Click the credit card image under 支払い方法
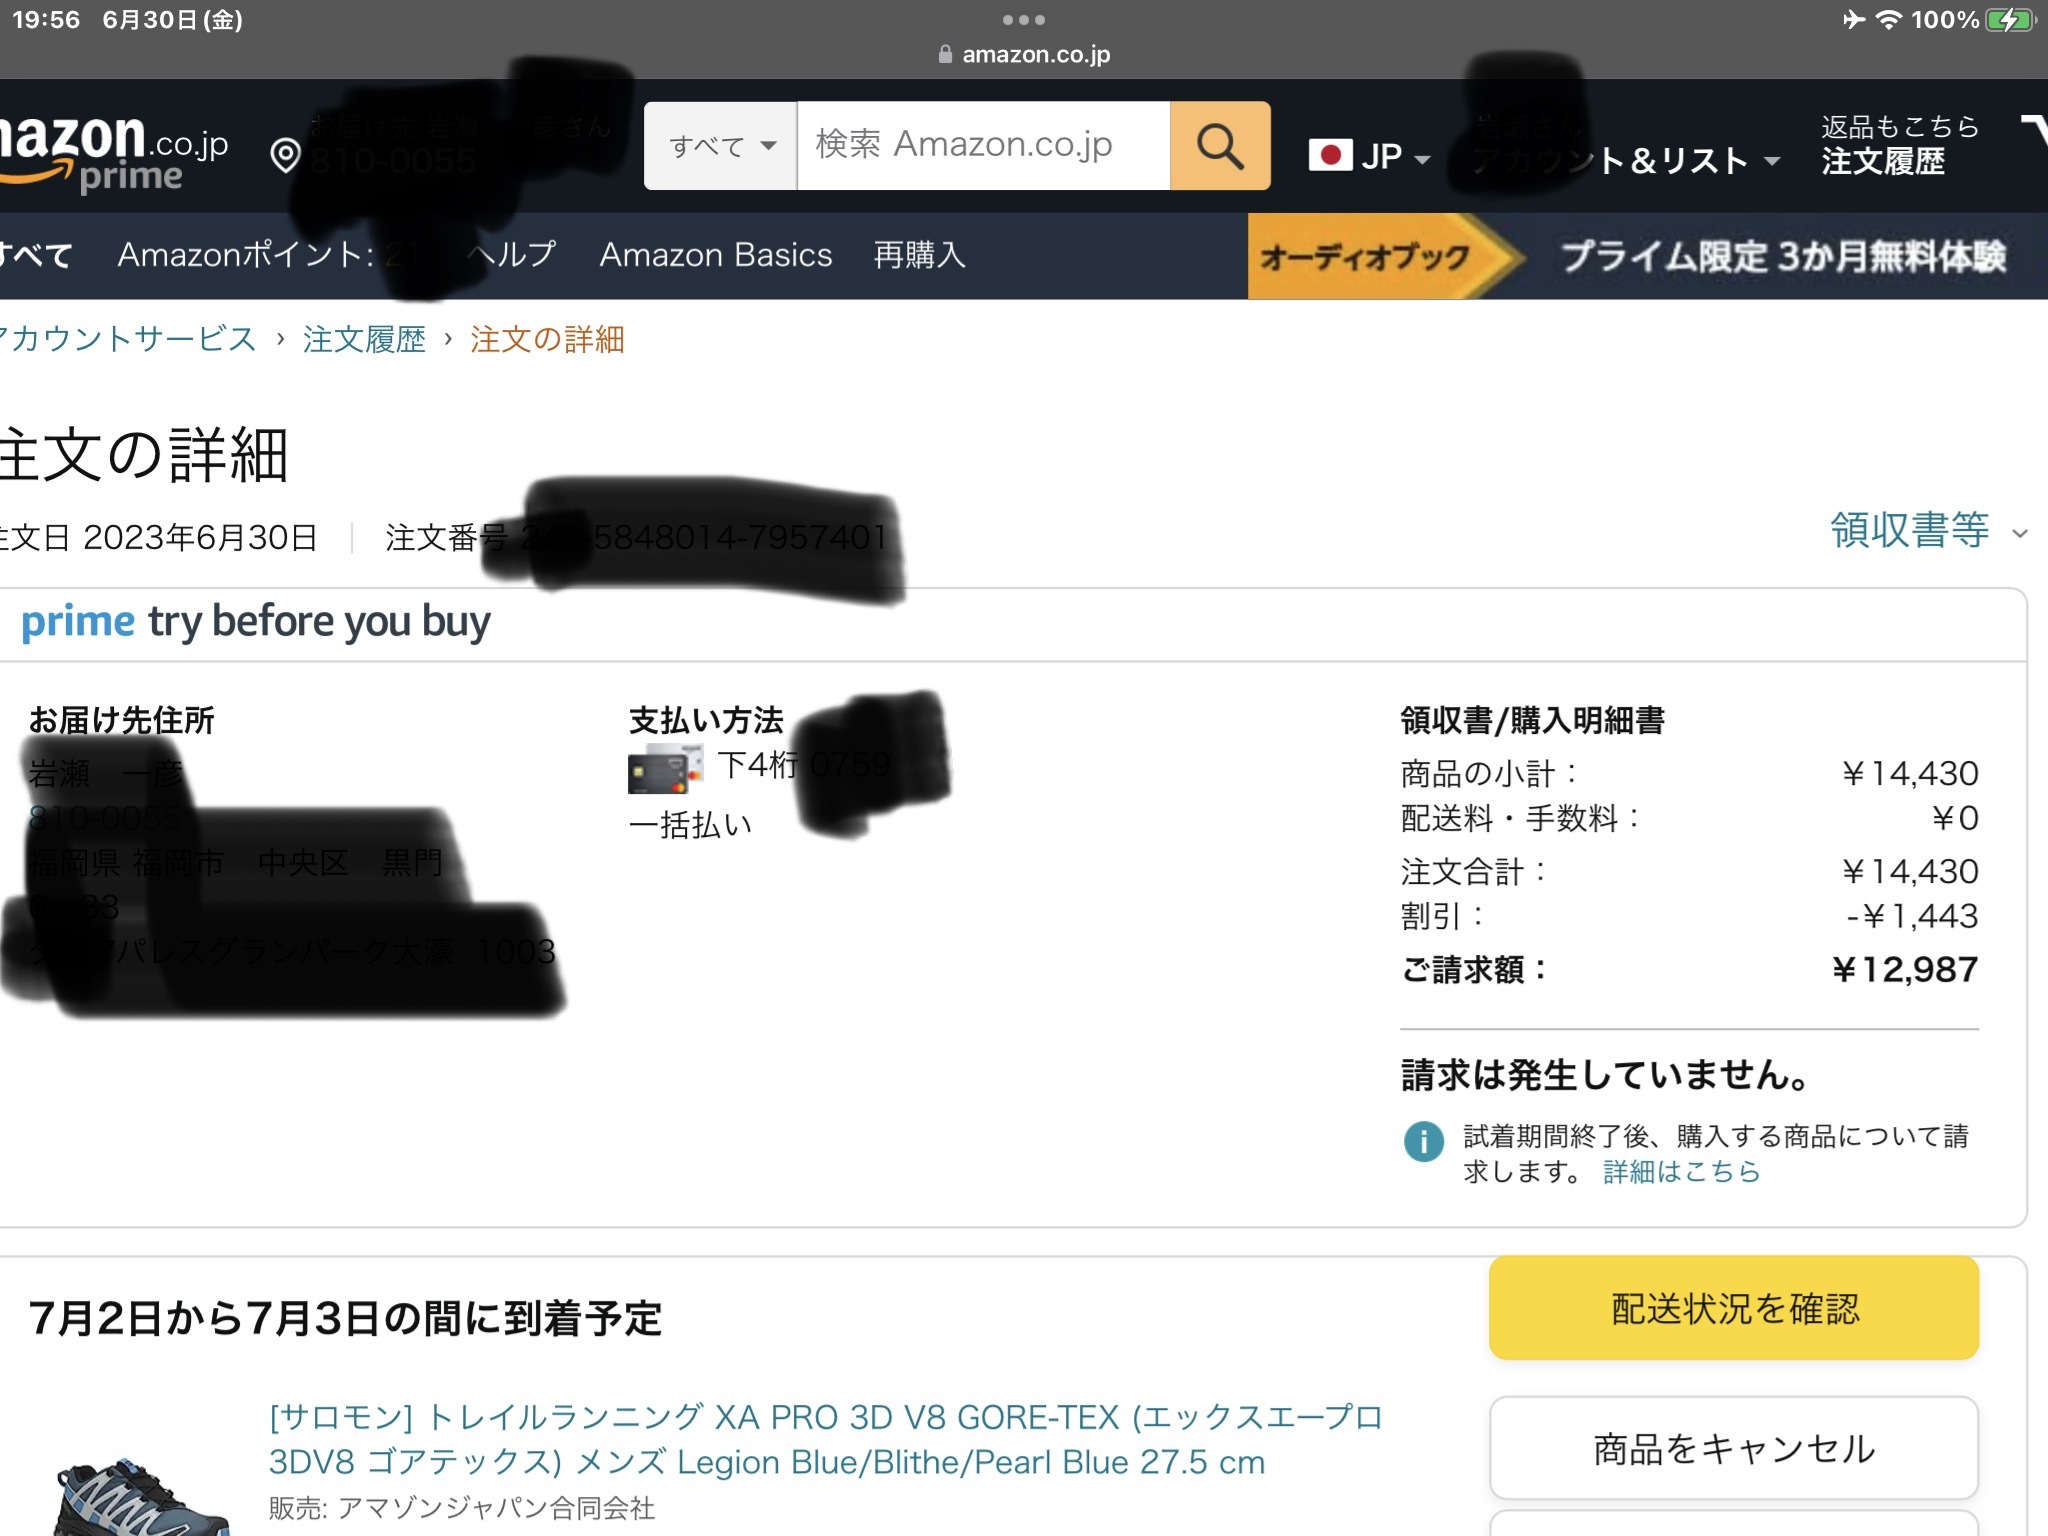 (664, 769)
